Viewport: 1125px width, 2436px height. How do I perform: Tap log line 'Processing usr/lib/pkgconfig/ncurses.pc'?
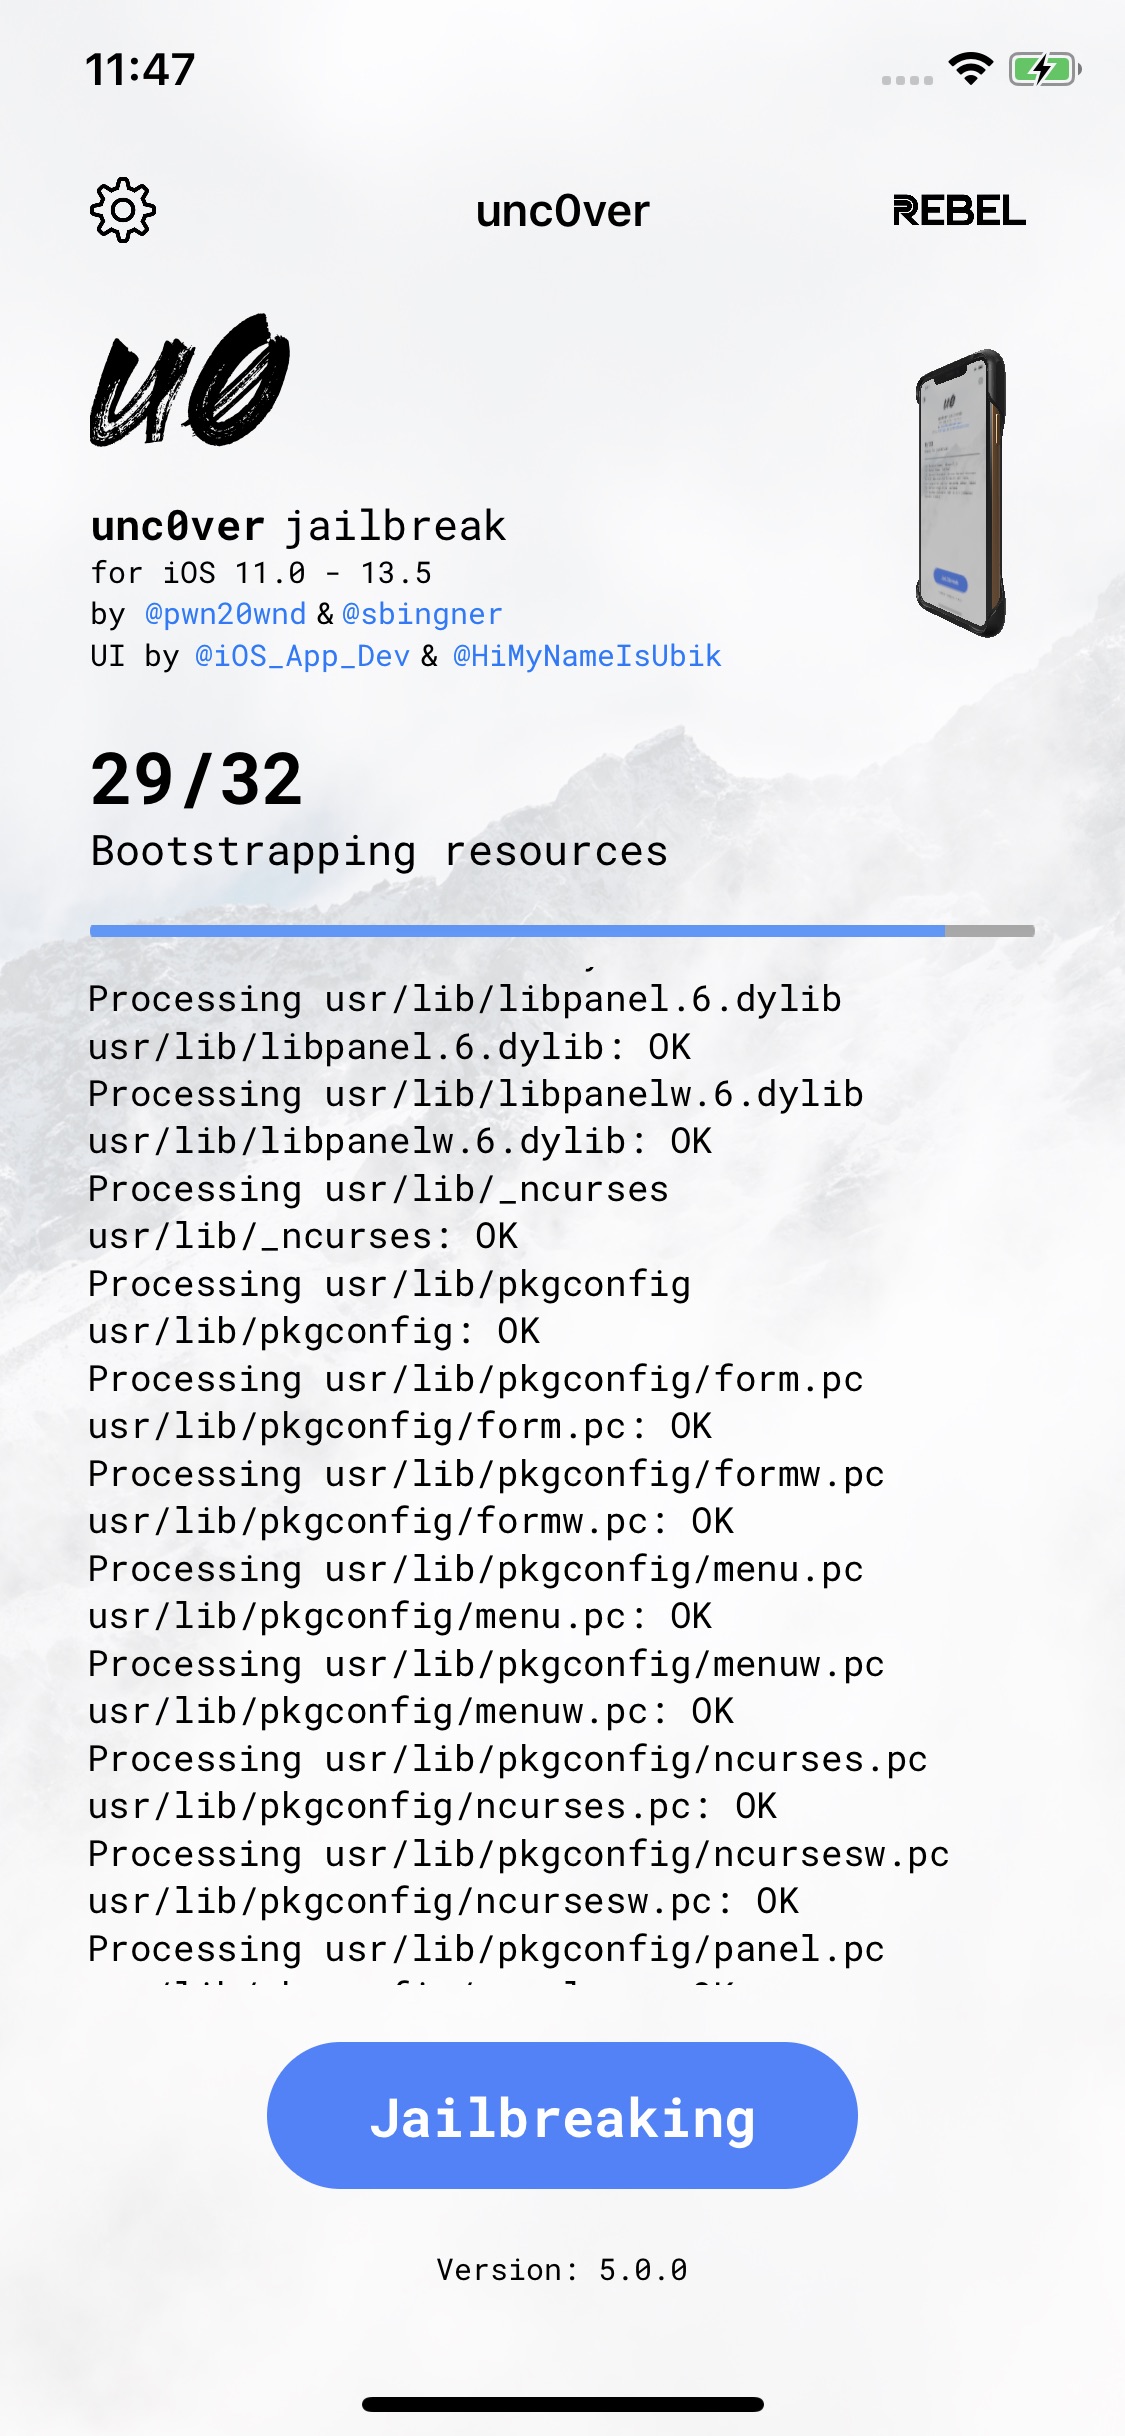(508, 1759)
